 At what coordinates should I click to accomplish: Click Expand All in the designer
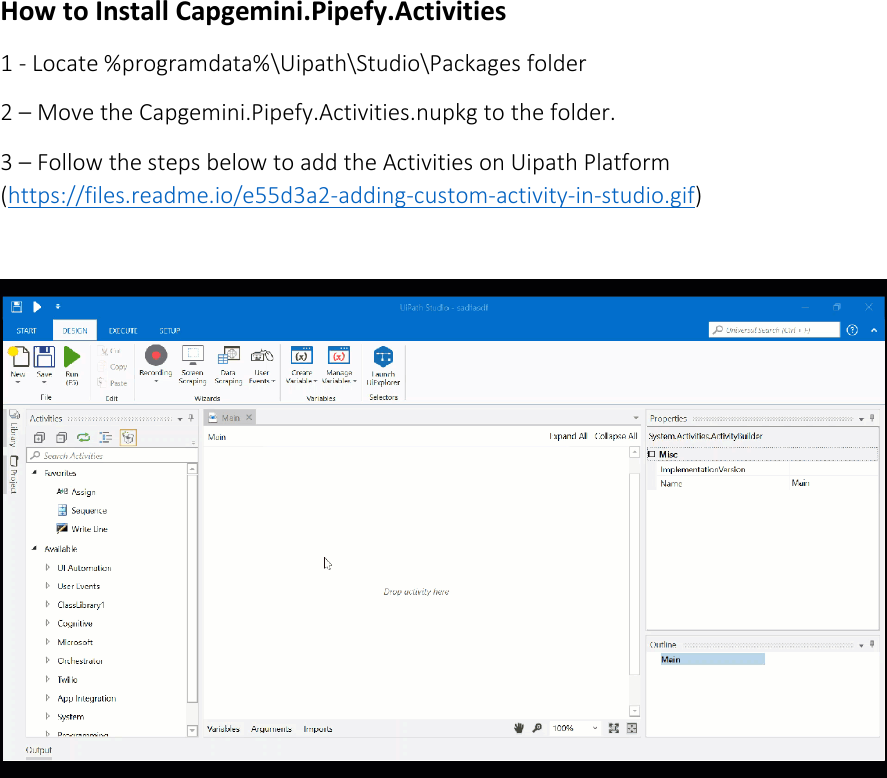click(568, 437)
